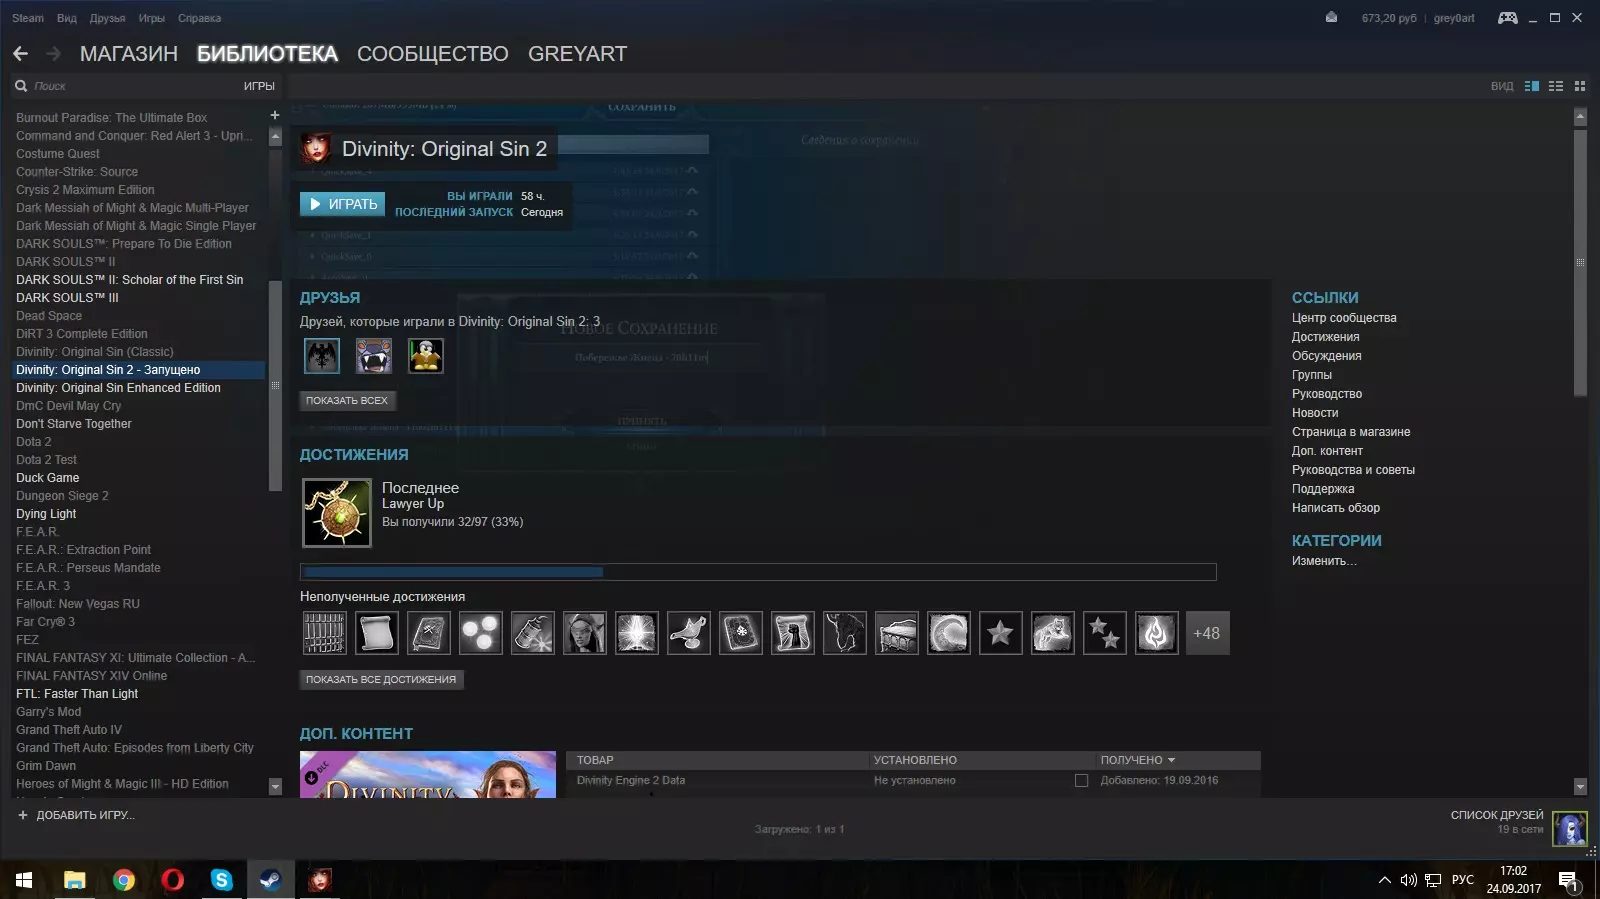Click ДОБАВИТЬ ИГРУ... button
The height and width of the screenshot is (899, 1600).
[76, 815]
